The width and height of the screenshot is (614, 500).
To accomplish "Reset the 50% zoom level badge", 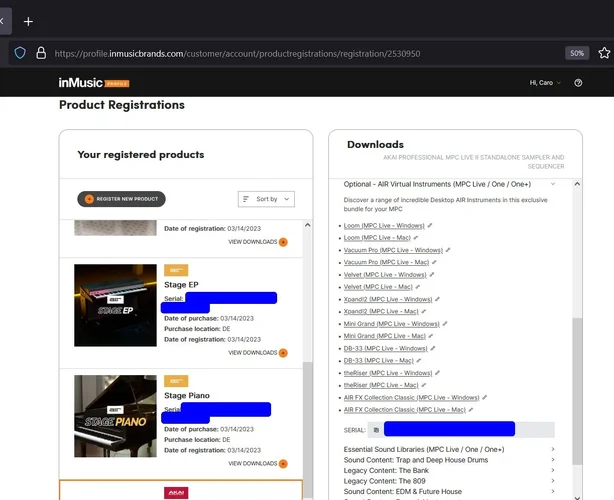I will pyautogui.click(x=577, y=53).
